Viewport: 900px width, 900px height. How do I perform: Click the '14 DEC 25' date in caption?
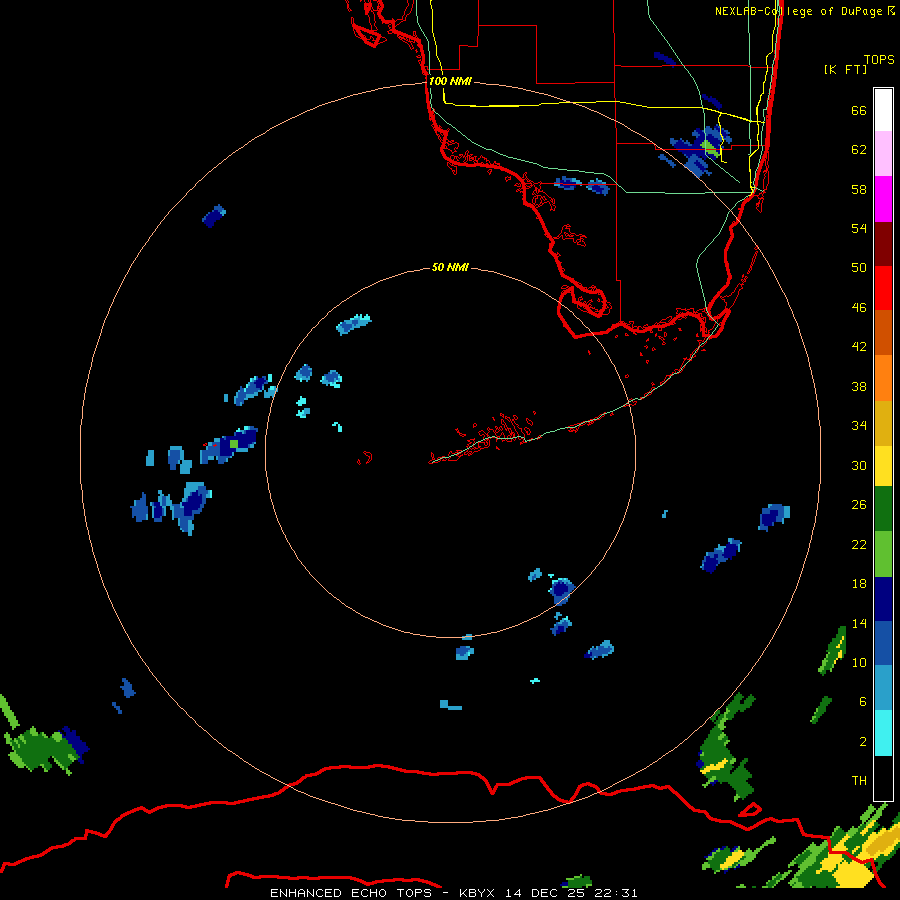pos(545,893)
